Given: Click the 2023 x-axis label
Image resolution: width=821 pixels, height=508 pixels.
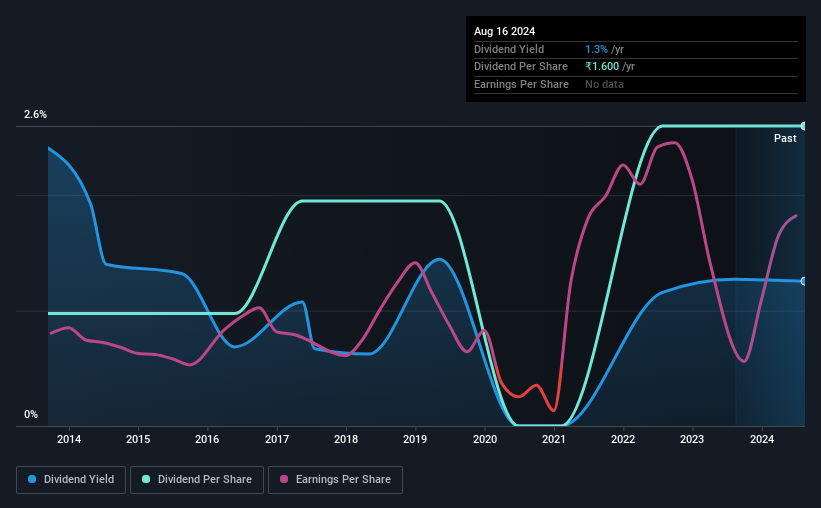Looking at the screenshot, I should tap(692, 439).
